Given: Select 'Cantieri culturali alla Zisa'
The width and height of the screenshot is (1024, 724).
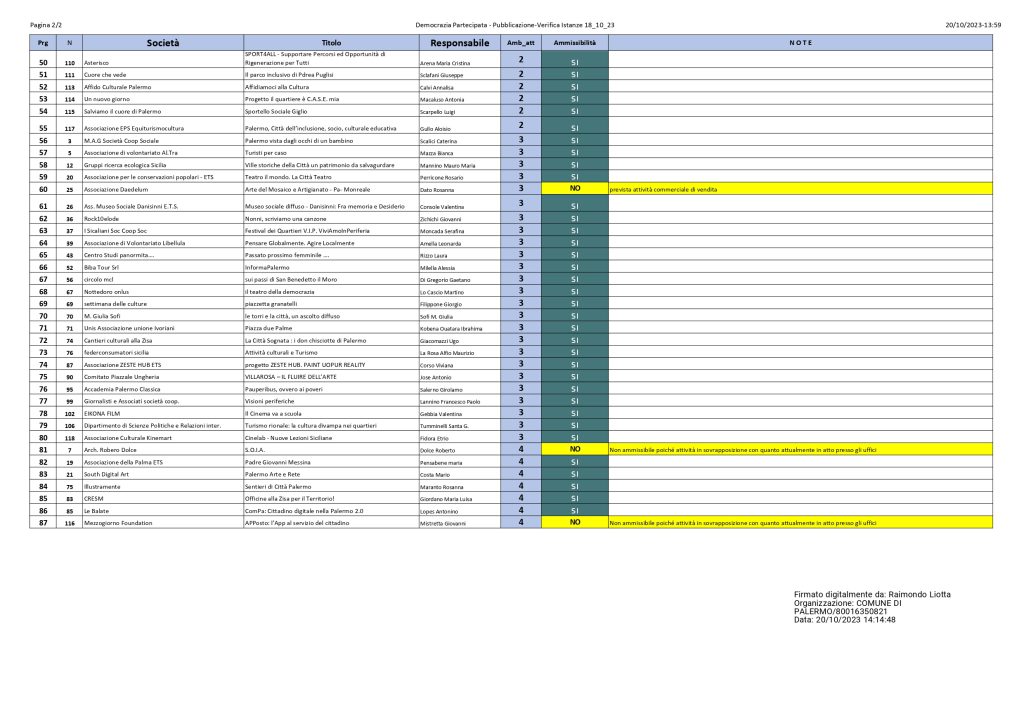Looking at the screenshot, I should pos(163,340).
